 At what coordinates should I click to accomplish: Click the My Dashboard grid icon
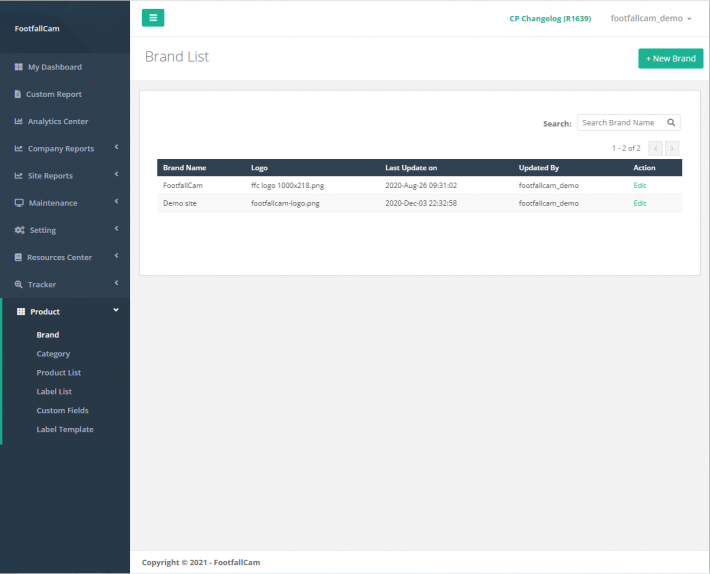pos(19,67)
